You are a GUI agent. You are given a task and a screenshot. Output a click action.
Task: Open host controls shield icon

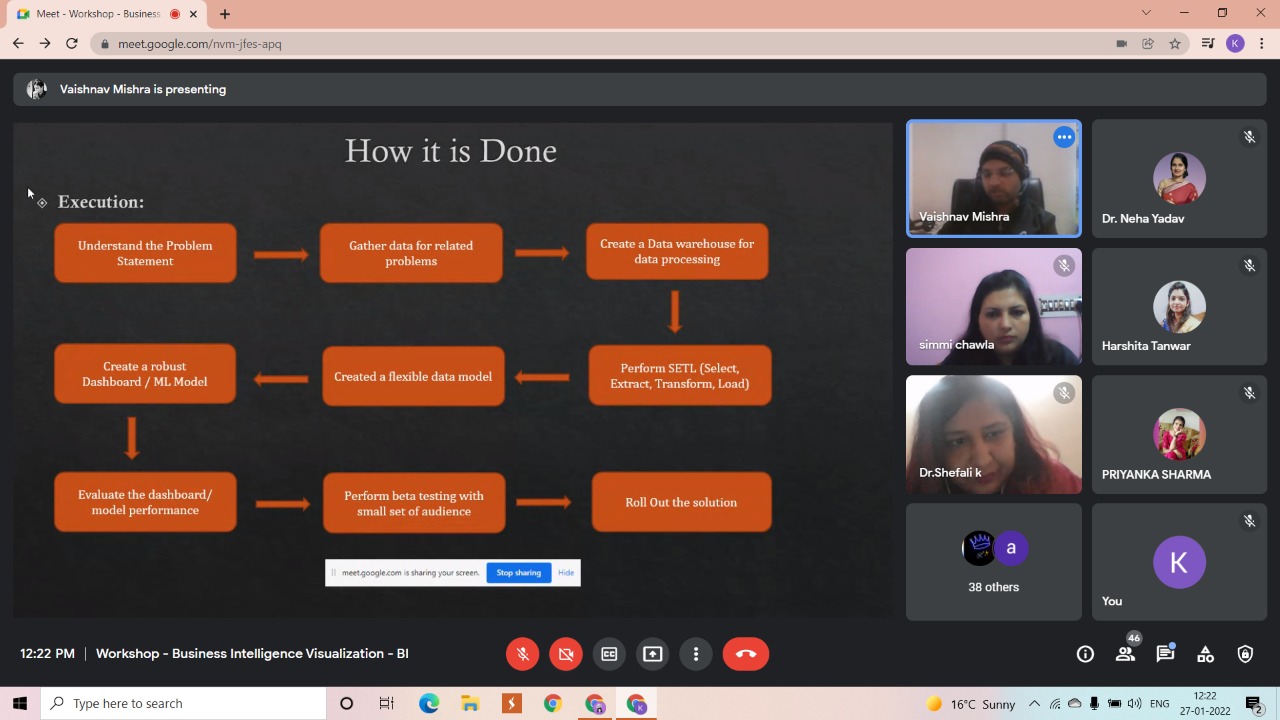[1245, 654]
